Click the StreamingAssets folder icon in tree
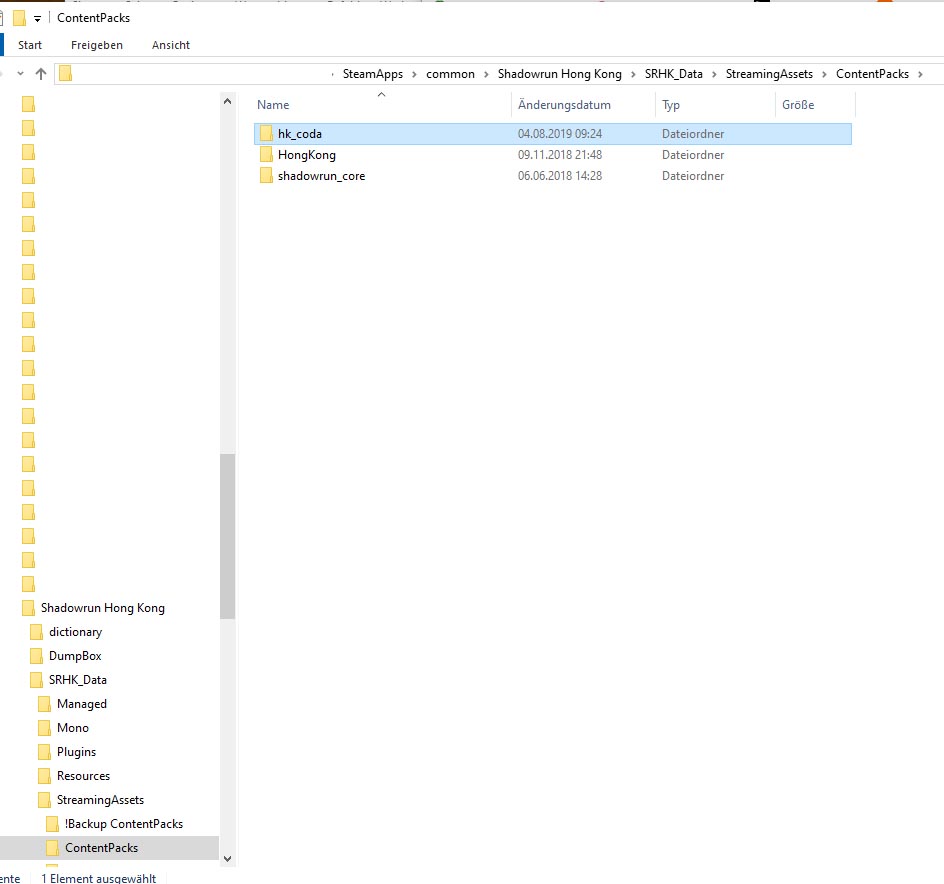 point(44,800)
